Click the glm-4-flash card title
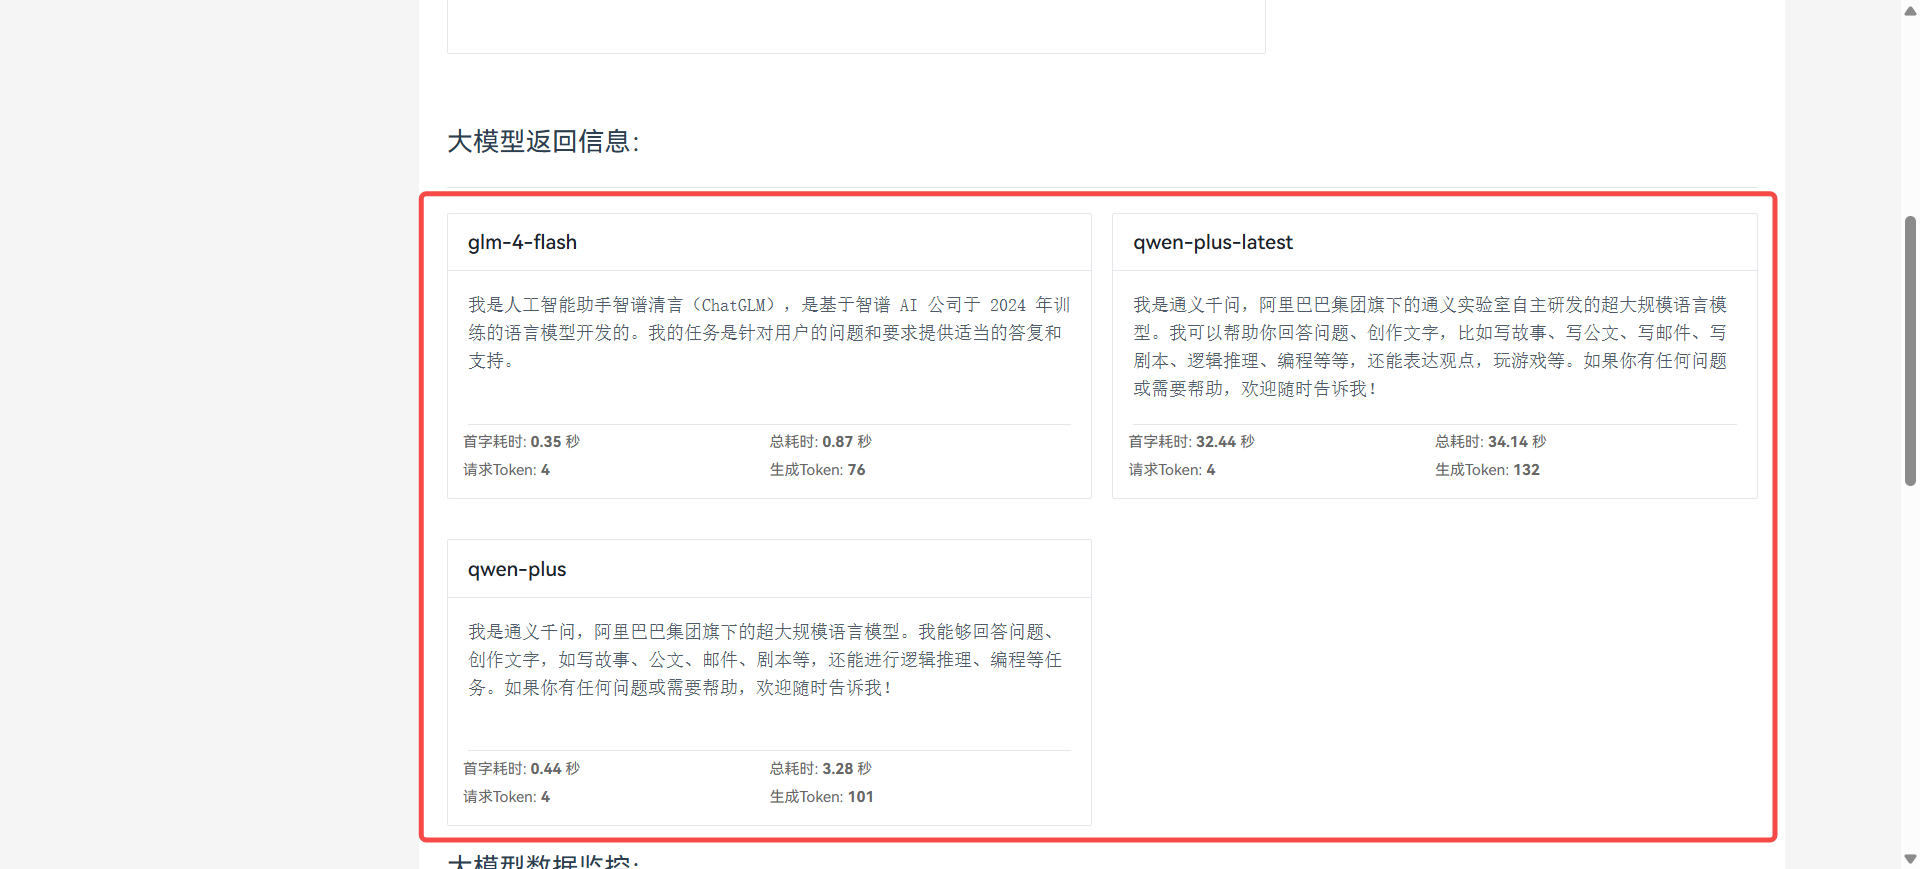 (x=522, y=242)
